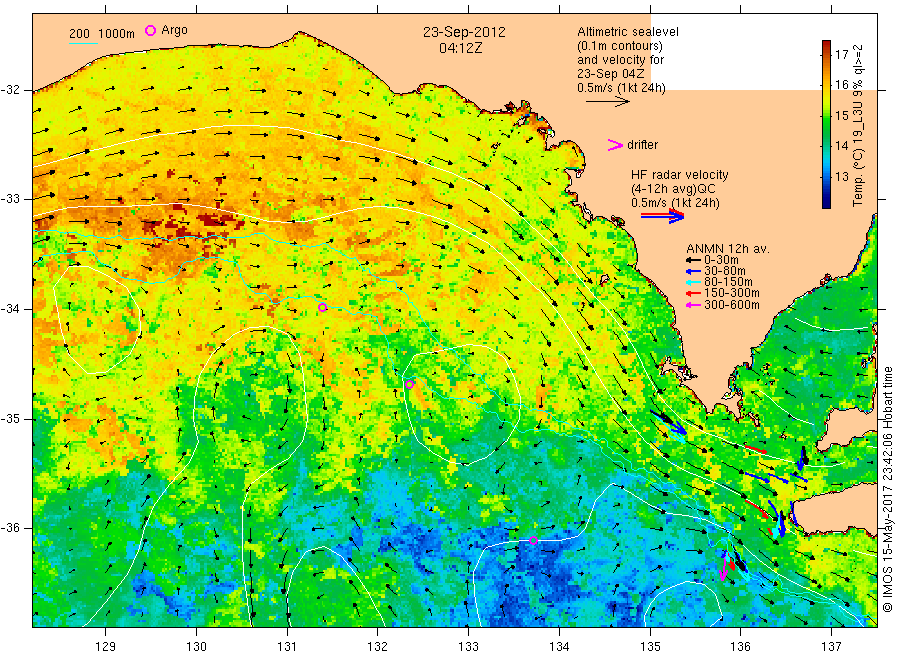Image resolution: width=900 pixels, height=660 pixels.
Task: Click the '80-150m' depth label
Action: [728, 282]
